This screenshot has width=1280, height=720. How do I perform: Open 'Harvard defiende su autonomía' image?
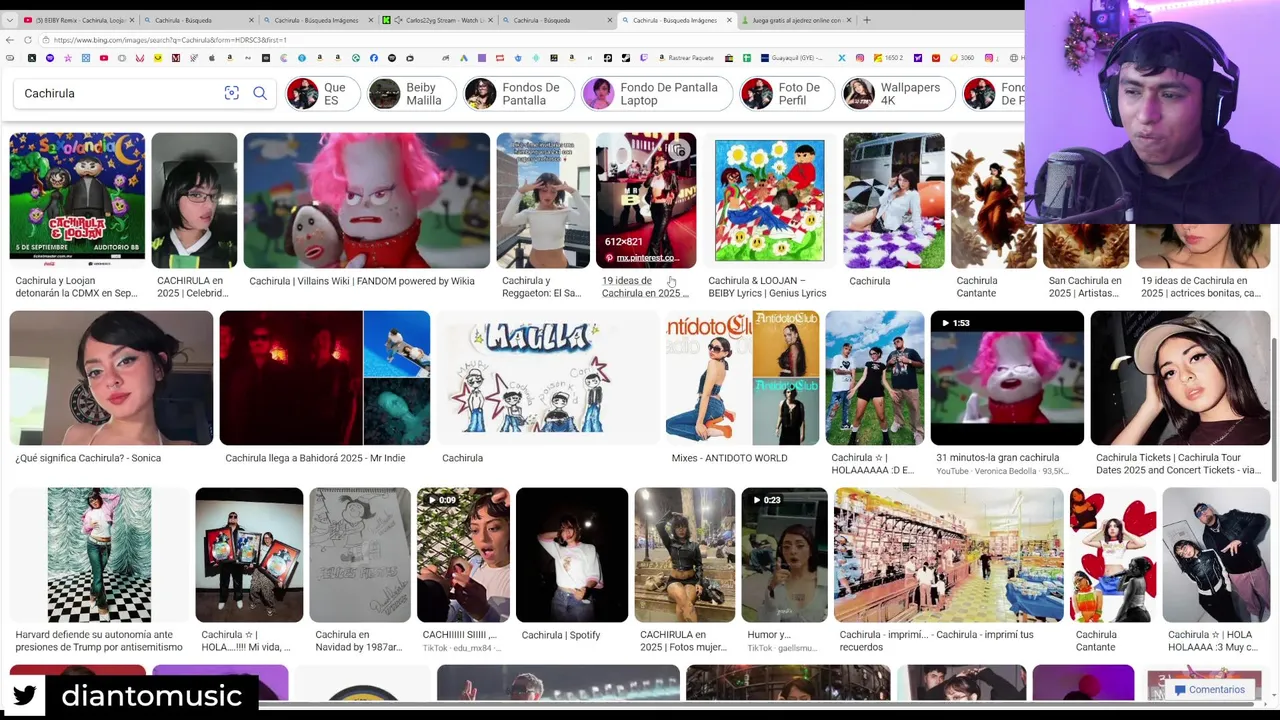click(x=99, y=555)
